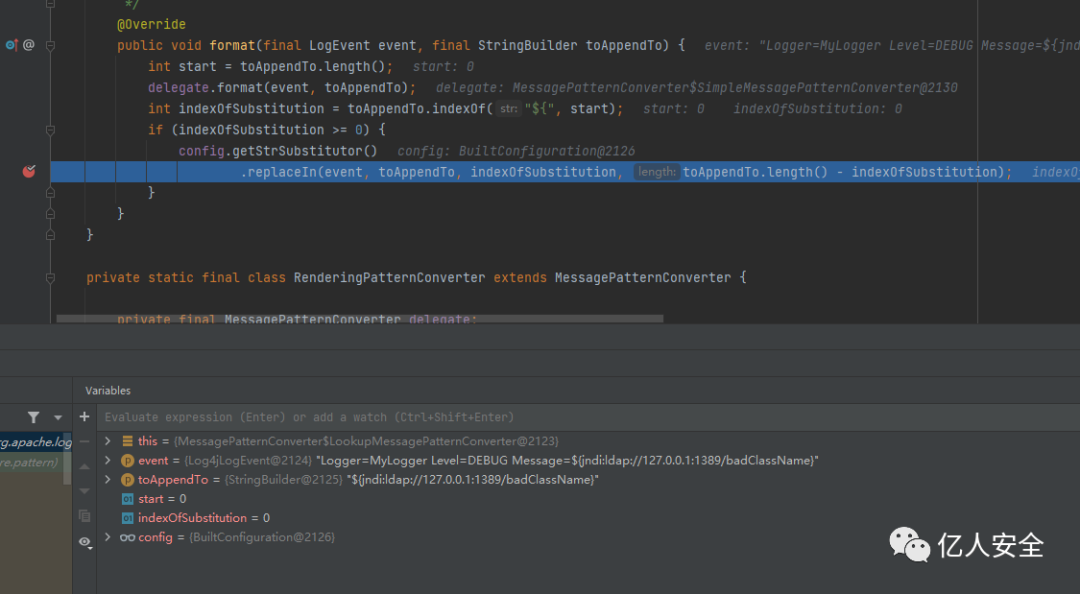1080x594 pixels.
Task: Collapse the format method fold marker
Action: pyautogui.click(x=50, y=45)
